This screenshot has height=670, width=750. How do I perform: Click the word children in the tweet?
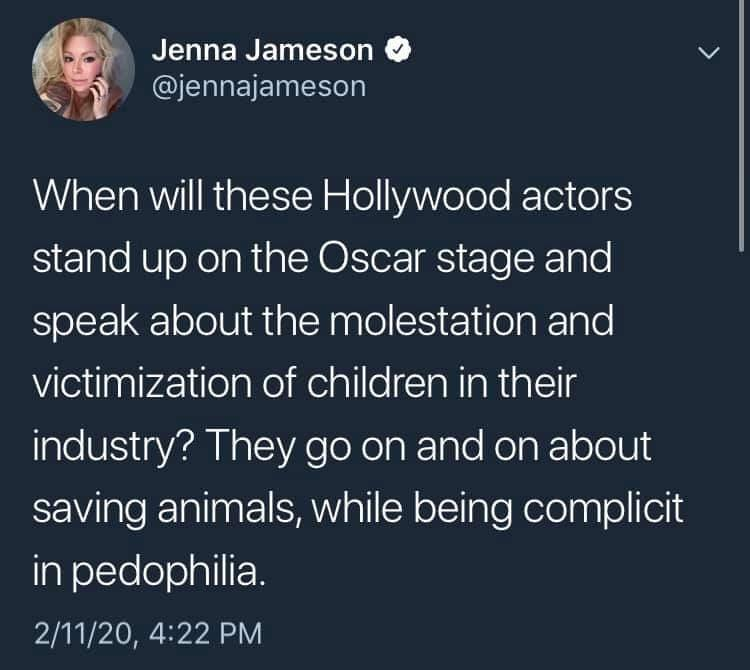(378, 384)
